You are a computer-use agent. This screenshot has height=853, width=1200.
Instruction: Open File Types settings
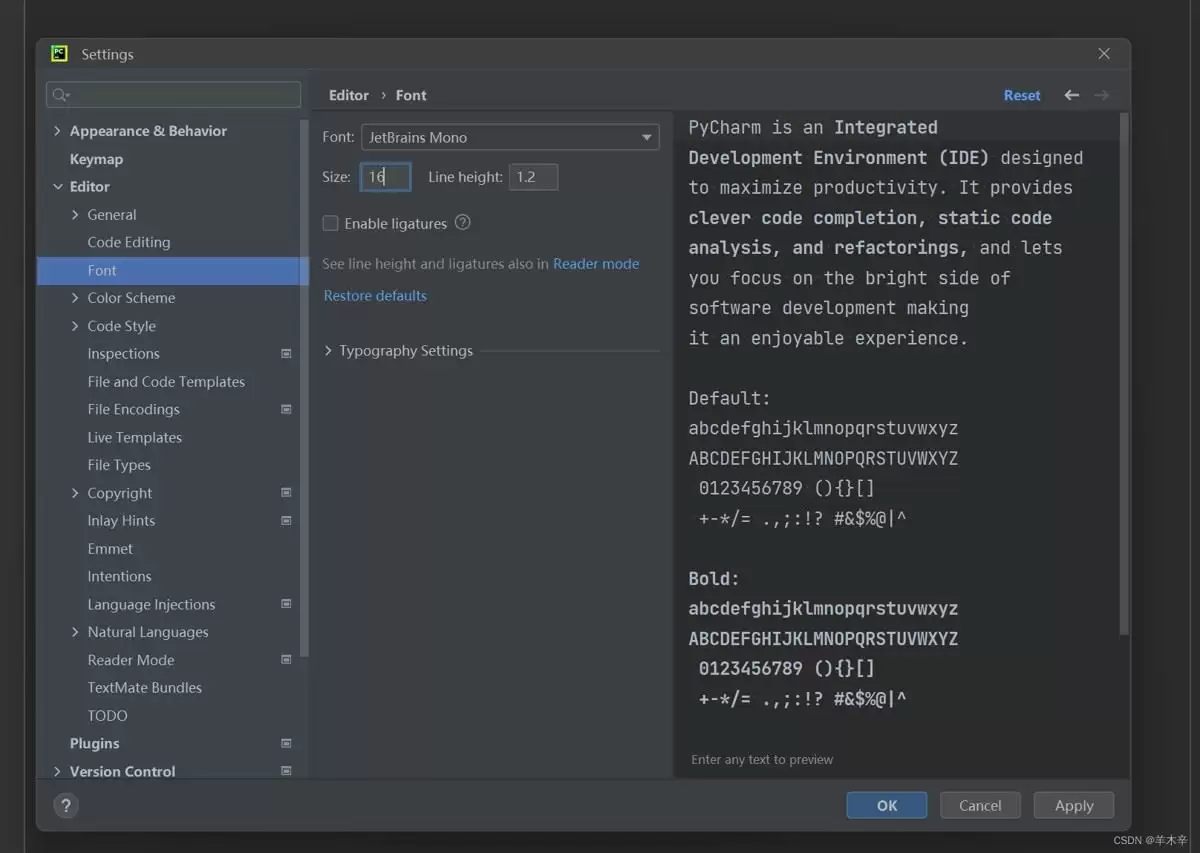tap(119, 465)
